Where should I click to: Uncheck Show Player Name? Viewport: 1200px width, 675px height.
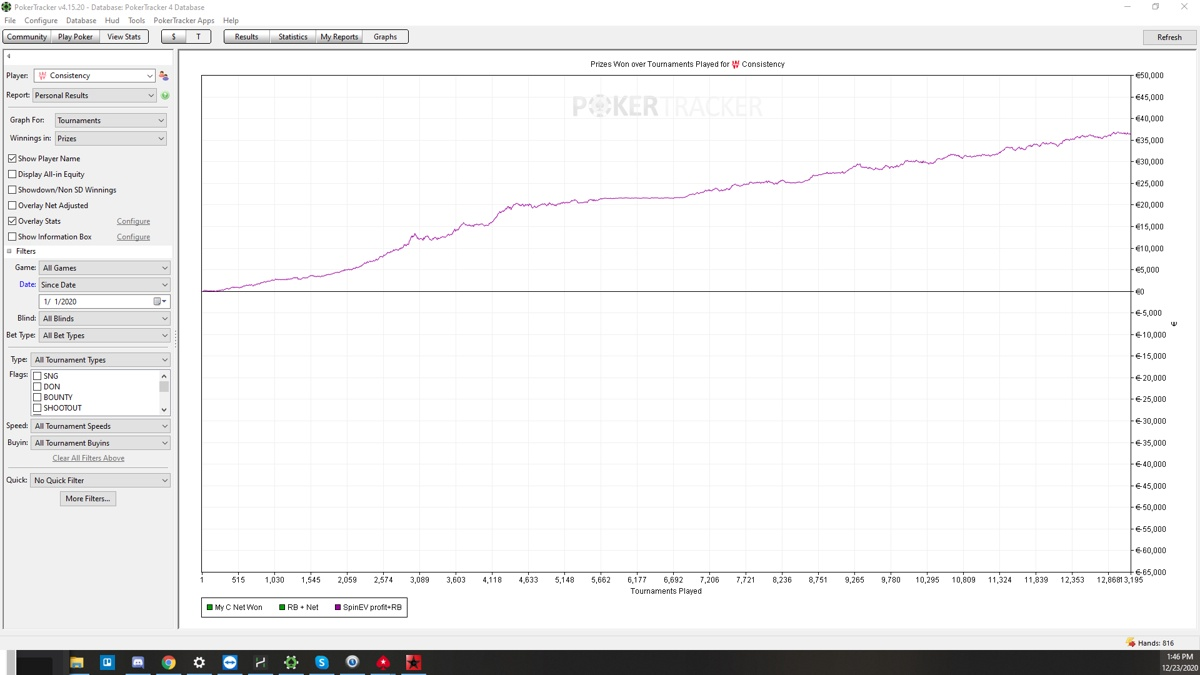(12, 158)
